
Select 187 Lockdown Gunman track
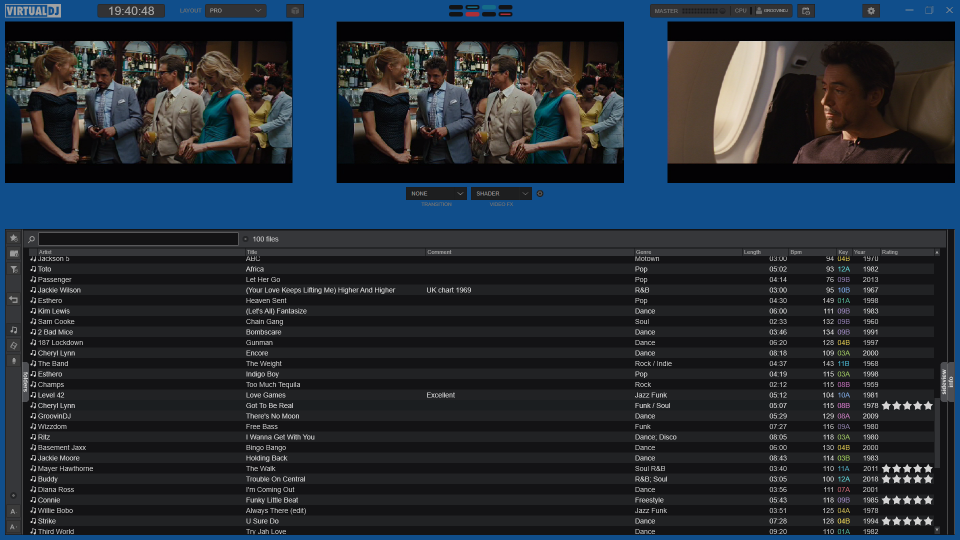[481, 342]
